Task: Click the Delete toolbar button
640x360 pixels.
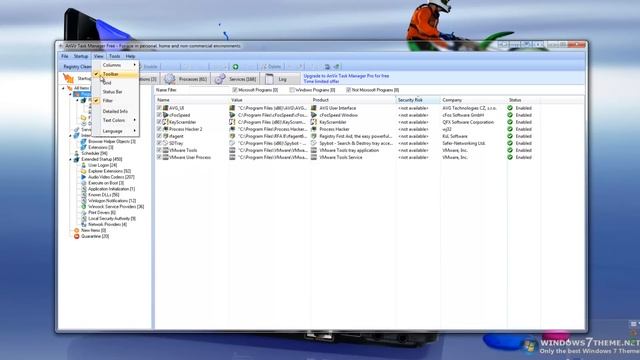Action: (x=271, y=67)
